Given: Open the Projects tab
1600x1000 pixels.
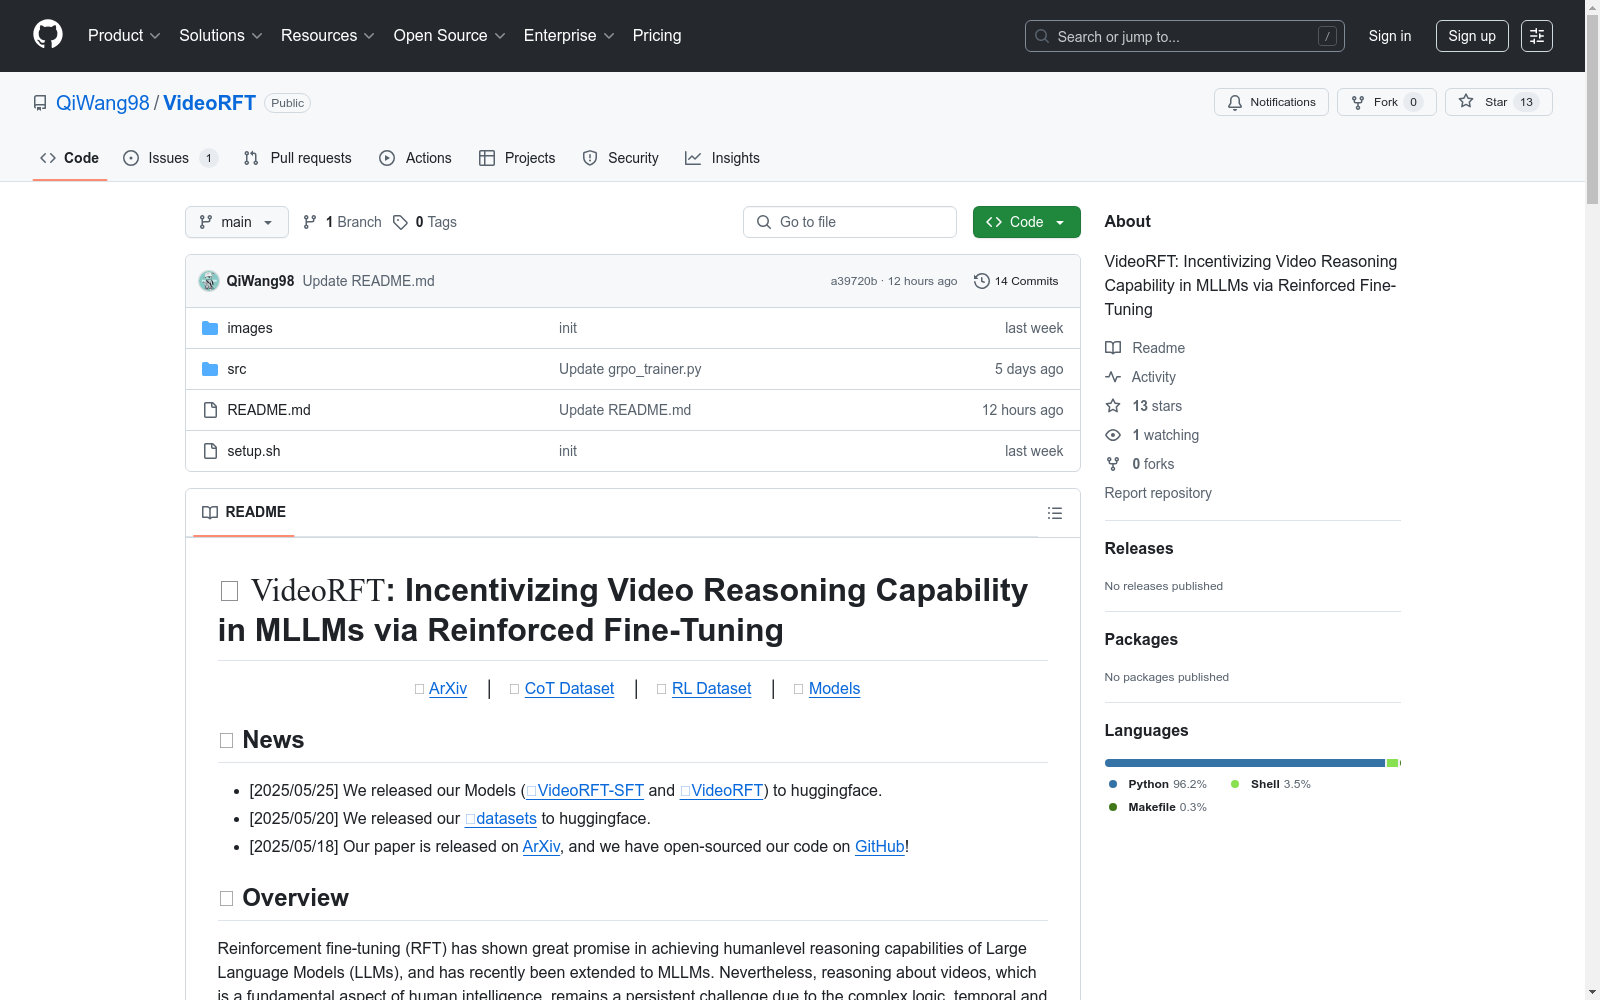Looking at the screenshot, I should (x=517, y=158).
